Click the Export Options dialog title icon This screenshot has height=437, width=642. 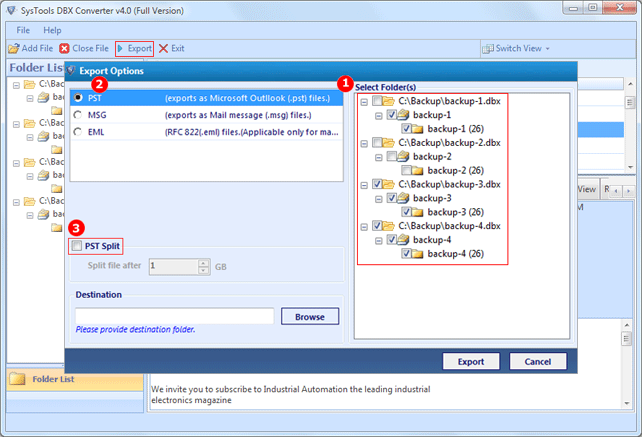(x=71, y=70)
